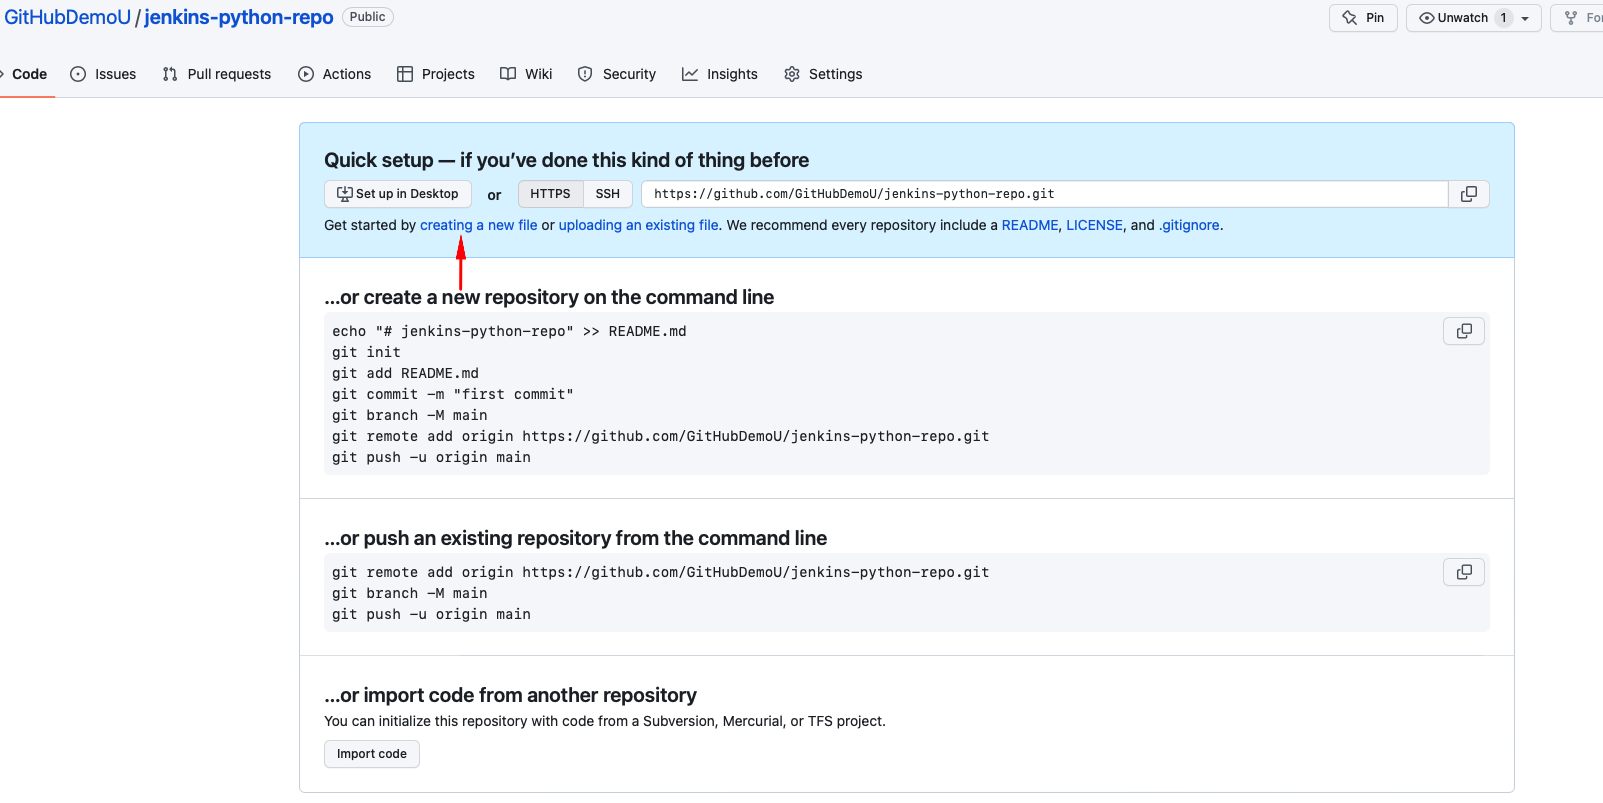This screenshot has width=1603, height=803.
Task: Click the Unwatch button
Action: pos(1474,18)
